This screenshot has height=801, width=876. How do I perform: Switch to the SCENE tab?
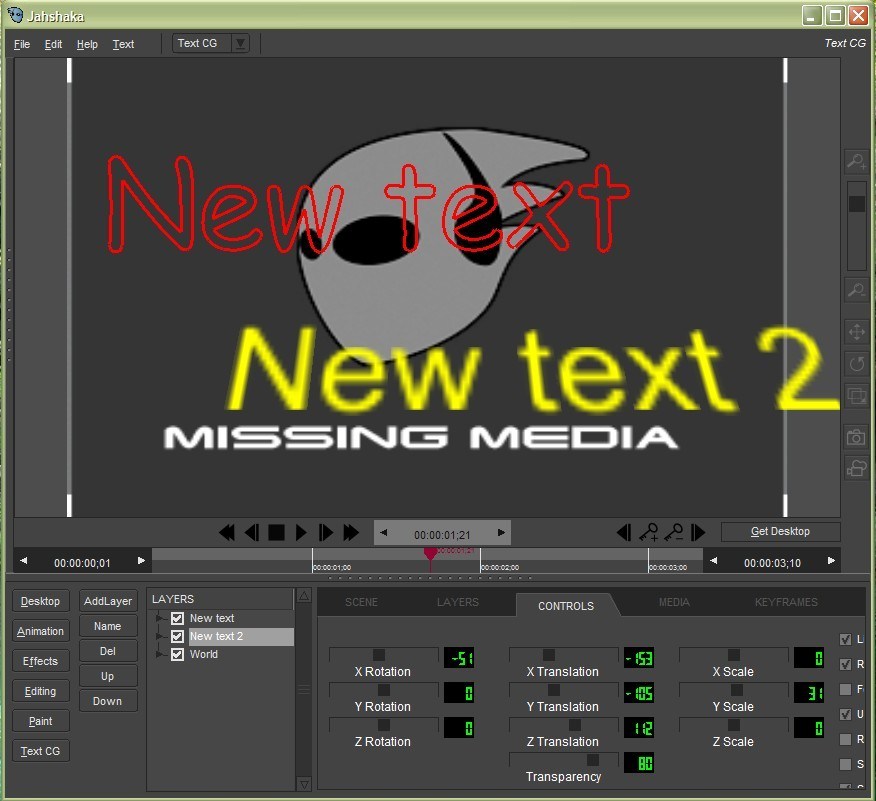coord(361,602)
